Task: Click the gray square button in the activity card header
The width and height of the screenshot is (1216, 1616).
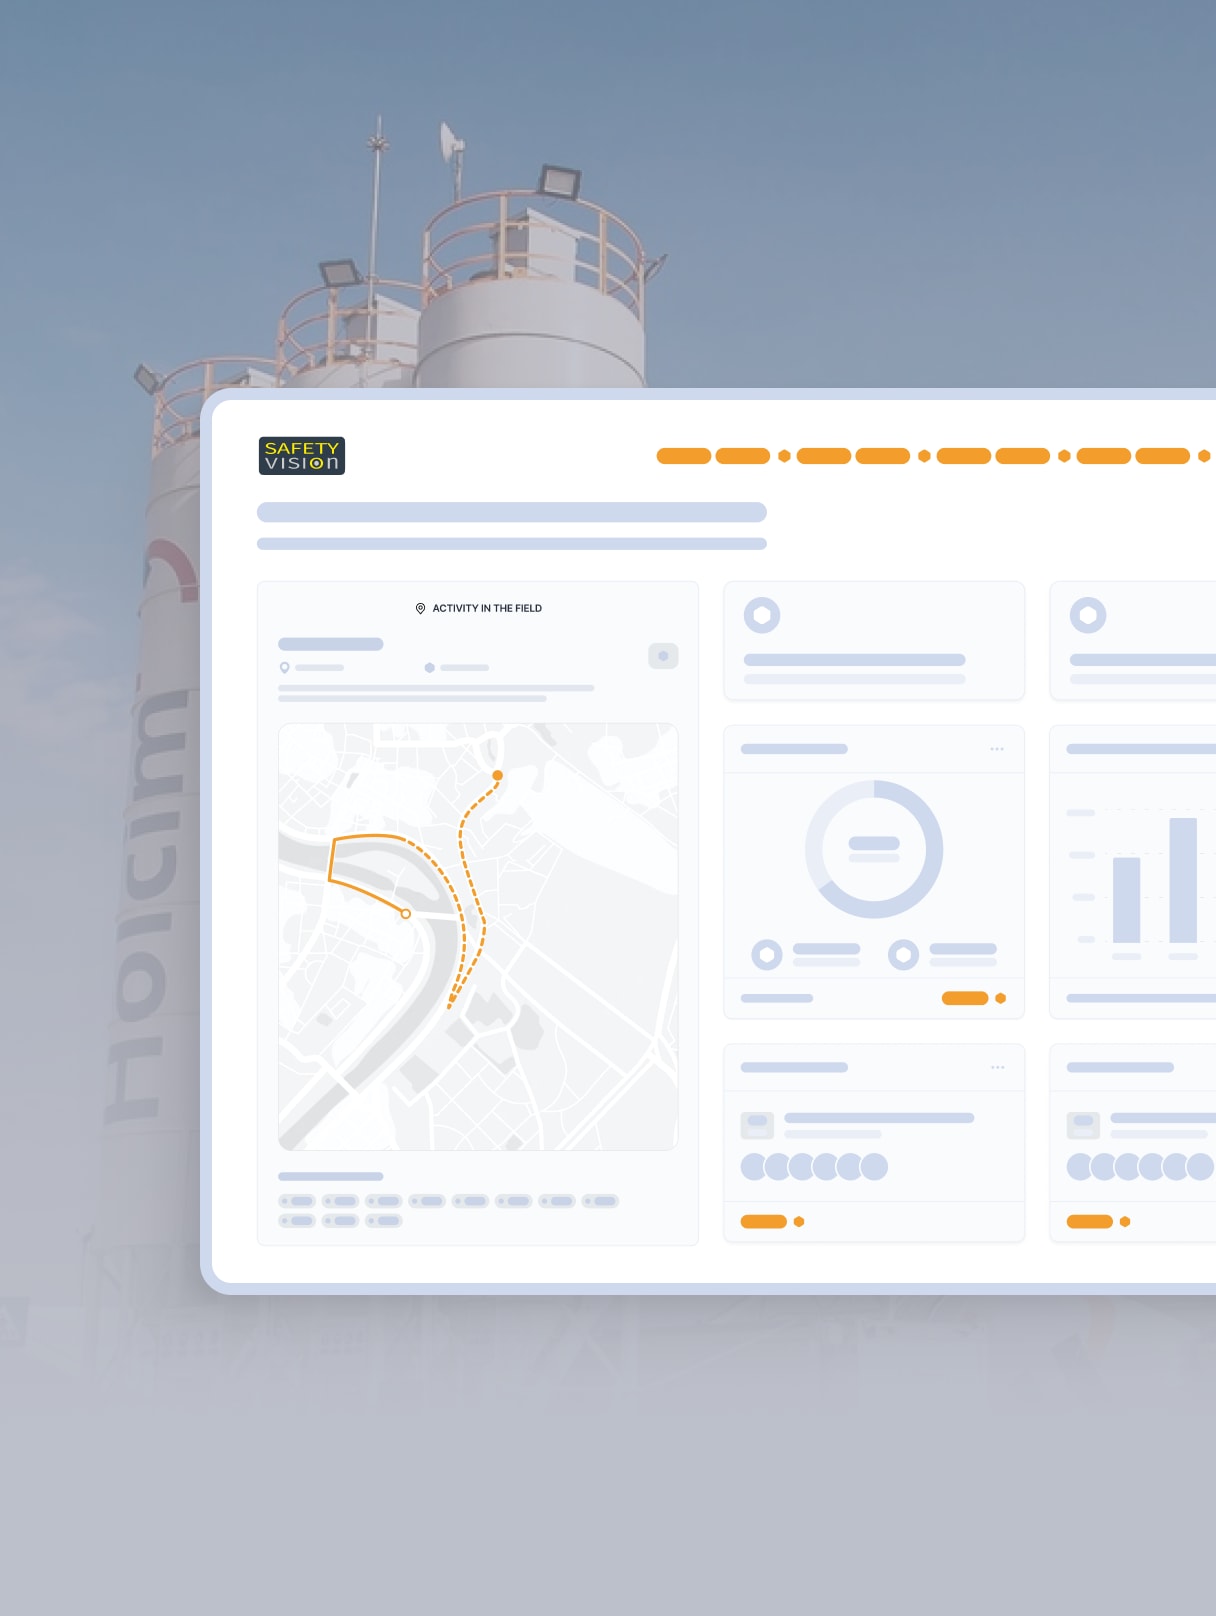Action: click(663, 656)
